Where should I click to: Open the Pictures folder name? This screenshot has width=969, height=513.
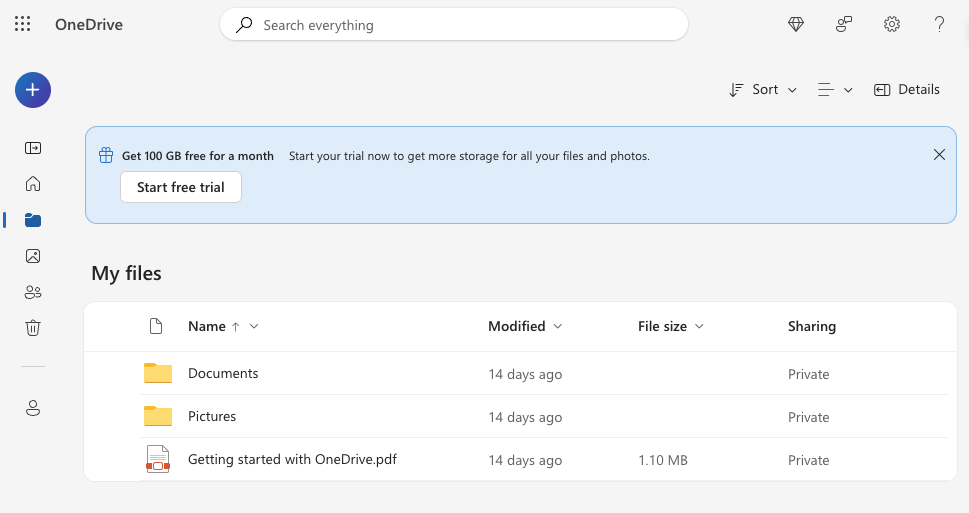coord(212,416)
